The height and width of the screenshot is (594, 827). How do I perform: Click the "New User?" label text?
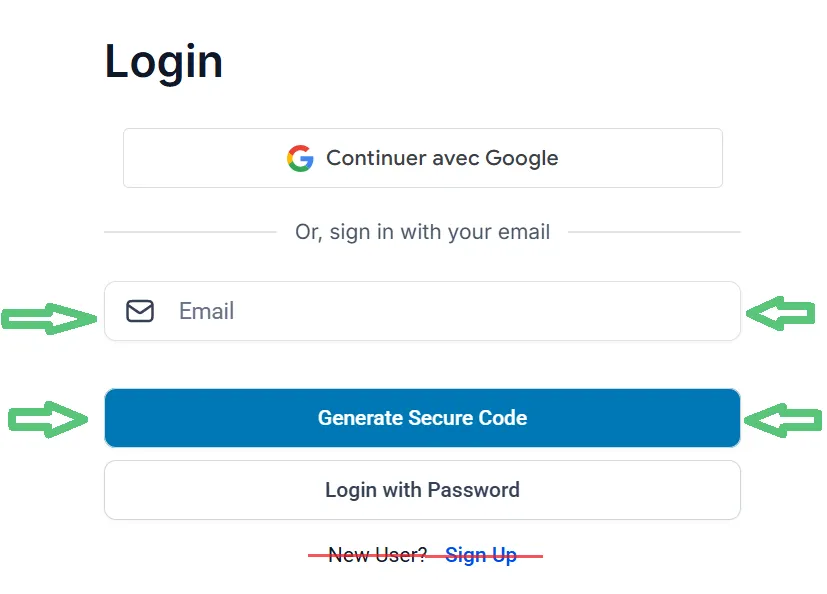pyautogui.click(x=378, y=555)
